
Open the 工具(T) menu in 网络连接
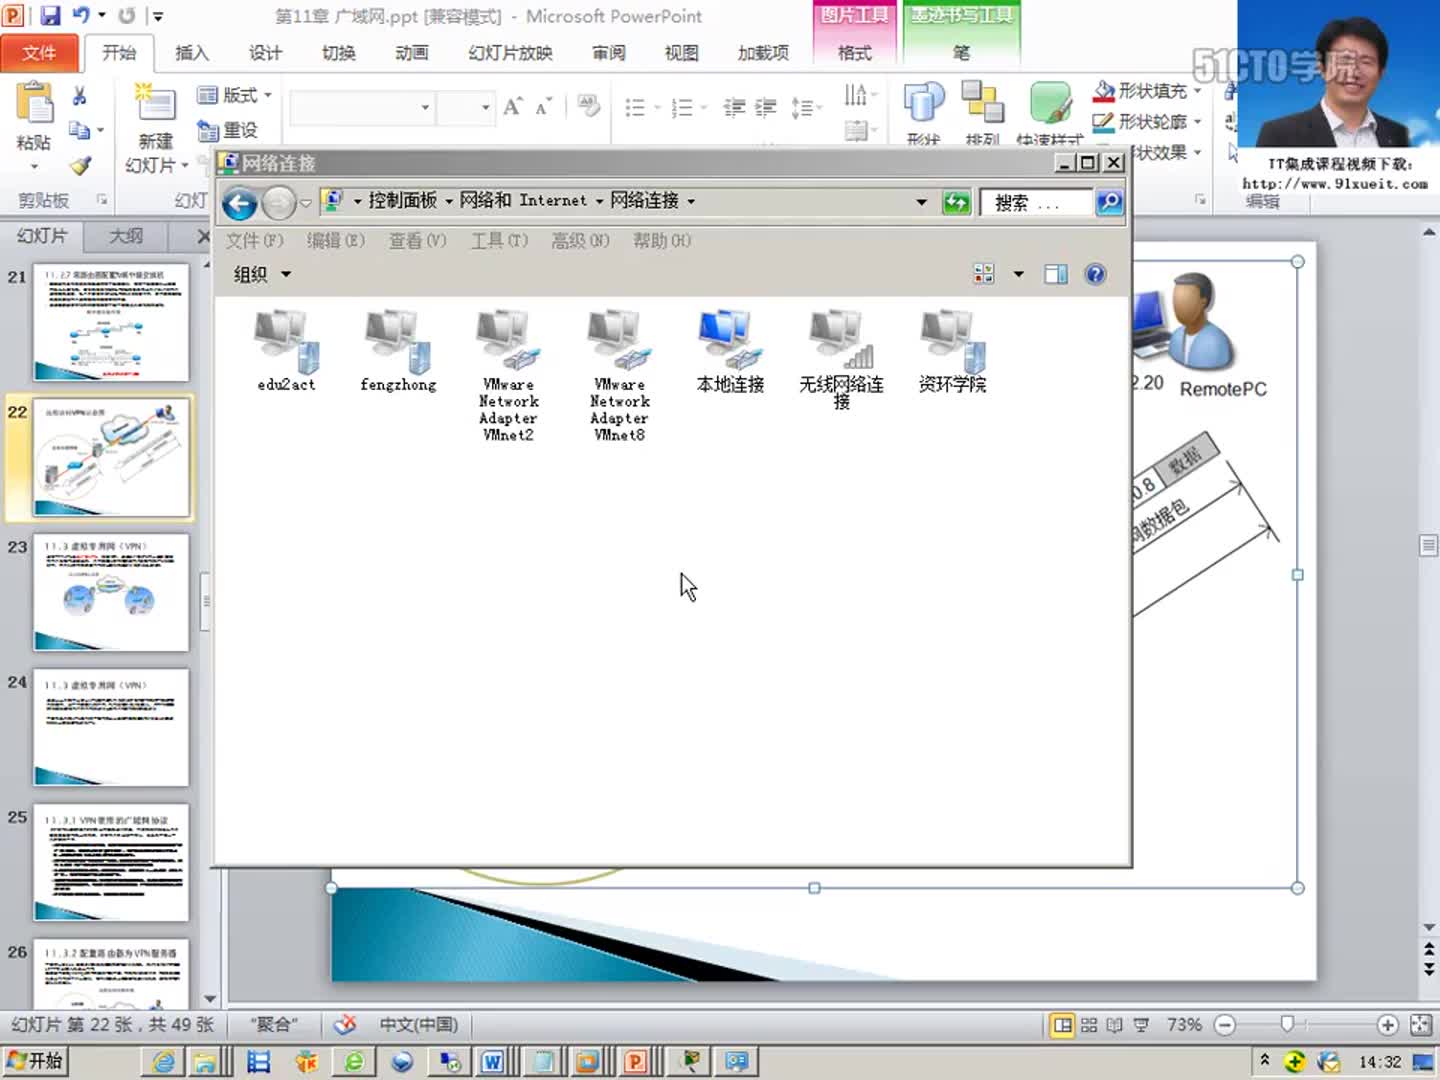[499, 241]
